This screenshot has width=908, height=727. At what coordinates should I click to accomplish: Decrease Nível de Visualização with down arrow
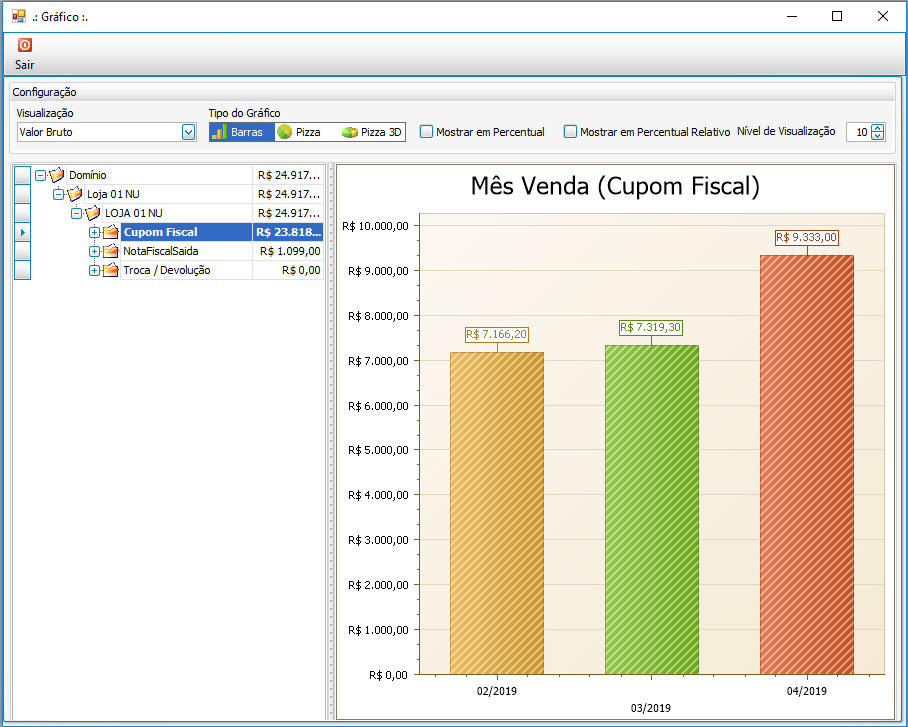tap(878, 136)
